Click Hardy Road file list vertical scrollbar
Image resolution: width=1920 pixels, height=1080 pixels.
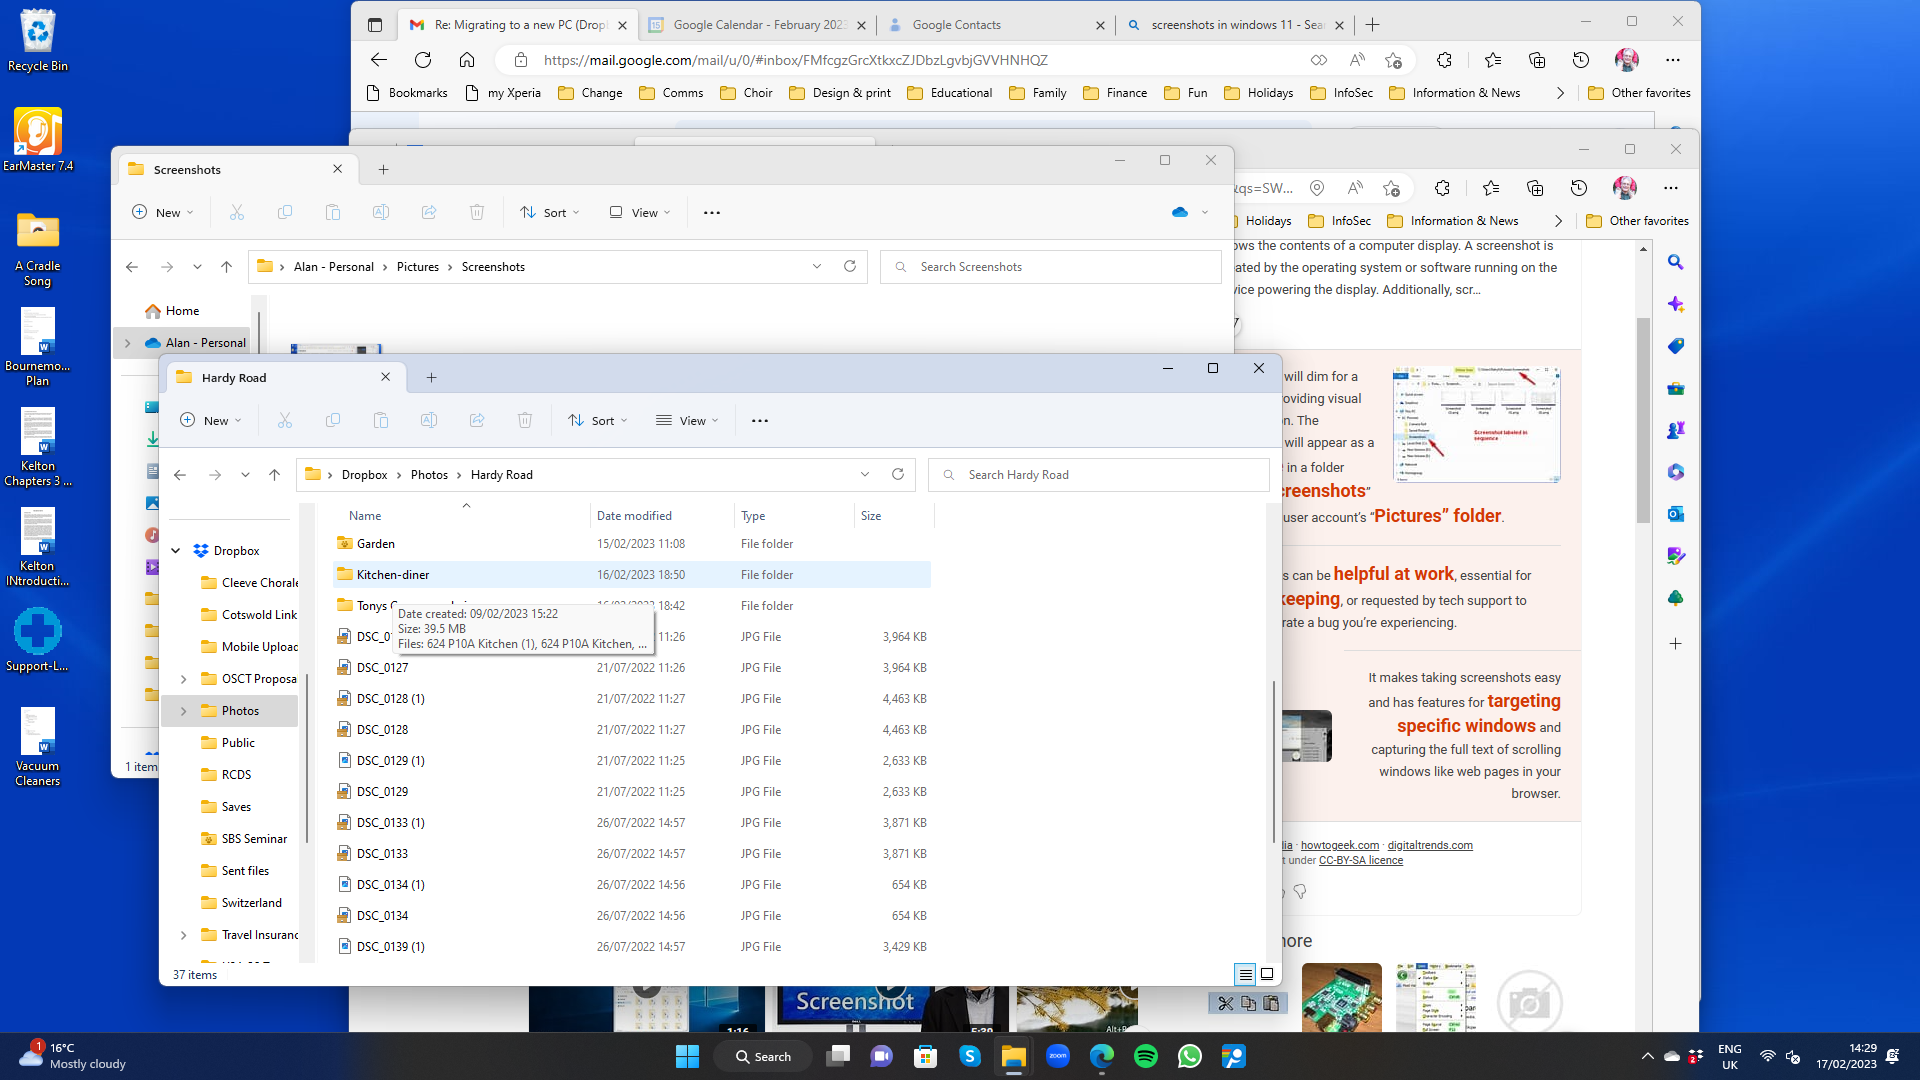click(x=1273, y=760)
